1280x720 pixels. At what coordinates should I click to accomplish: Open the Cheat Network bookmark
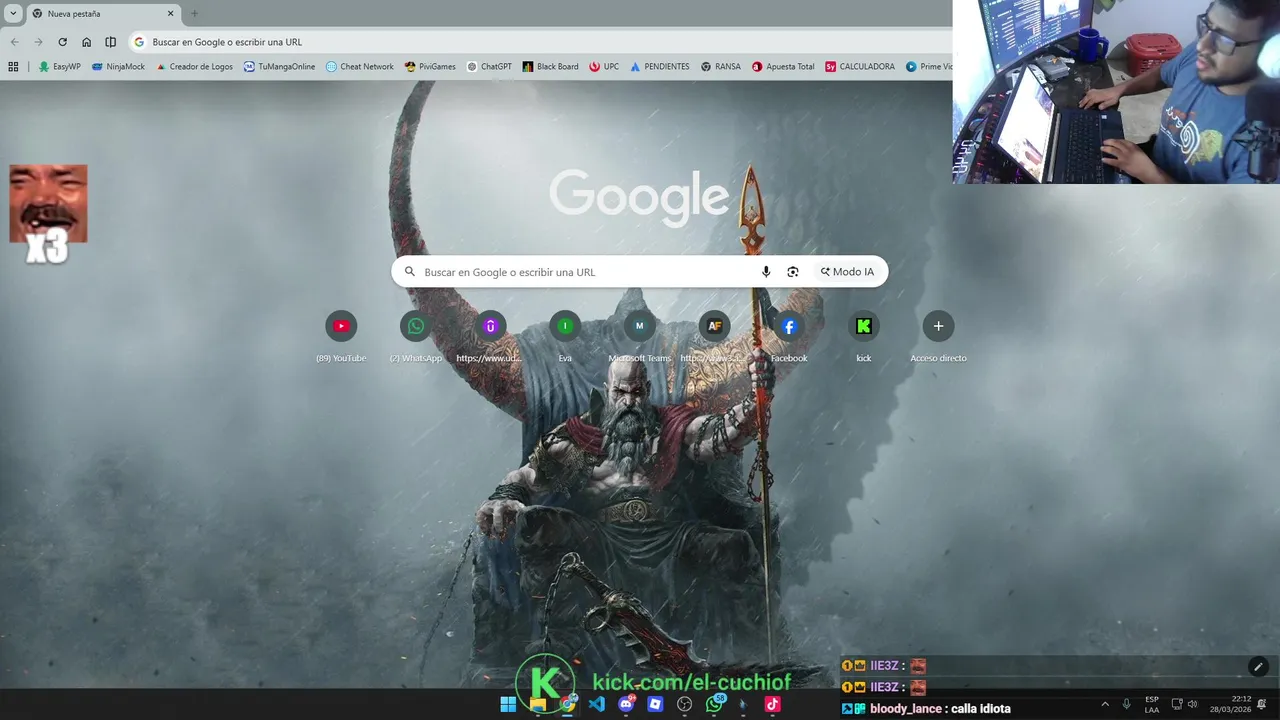360,67
